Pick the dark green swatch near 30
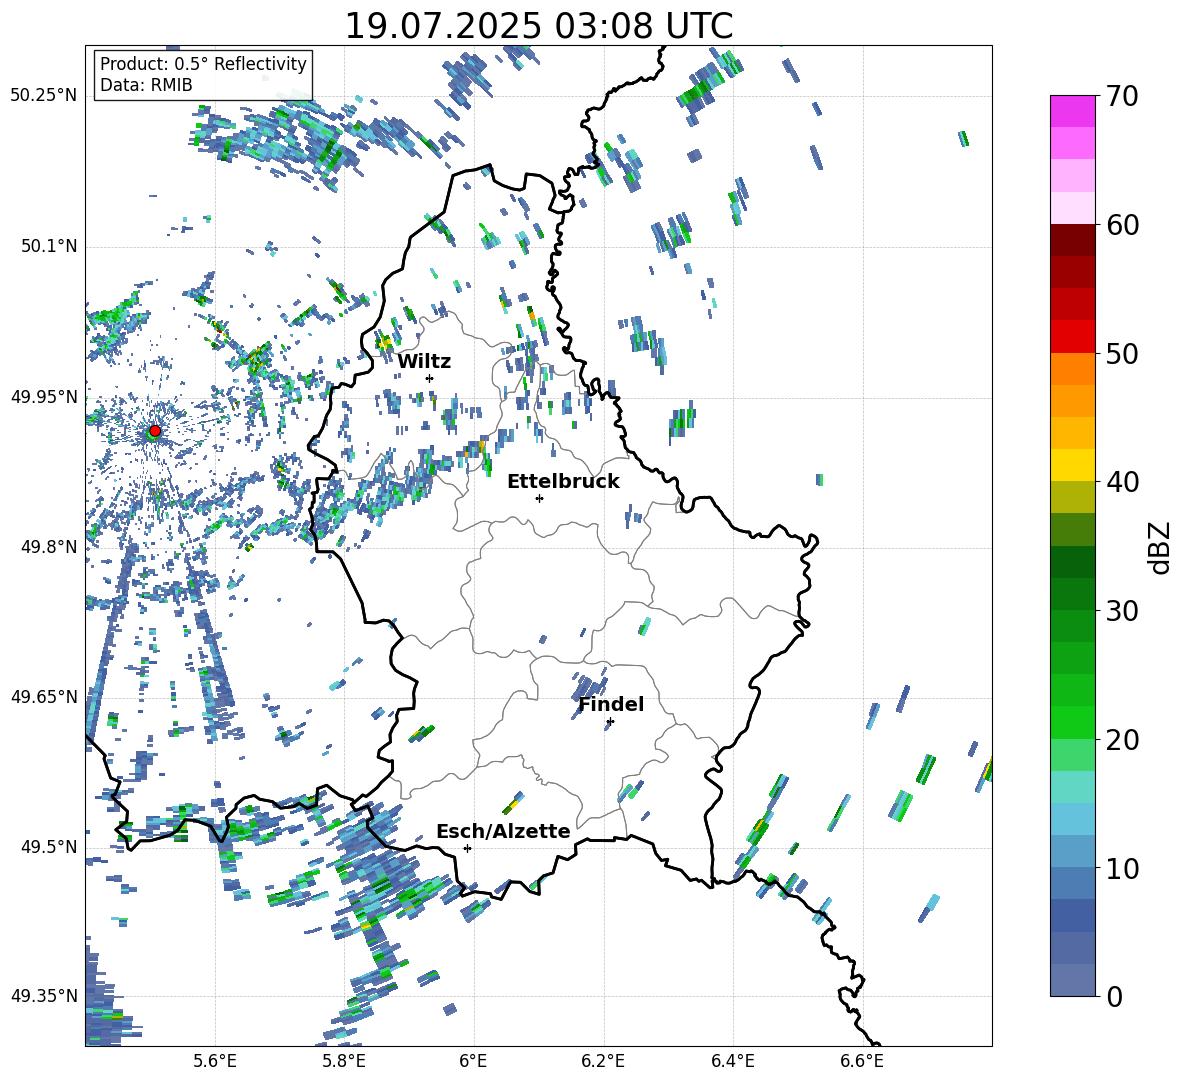This screenshot has width=1184, height=1081. point(1072,593)
